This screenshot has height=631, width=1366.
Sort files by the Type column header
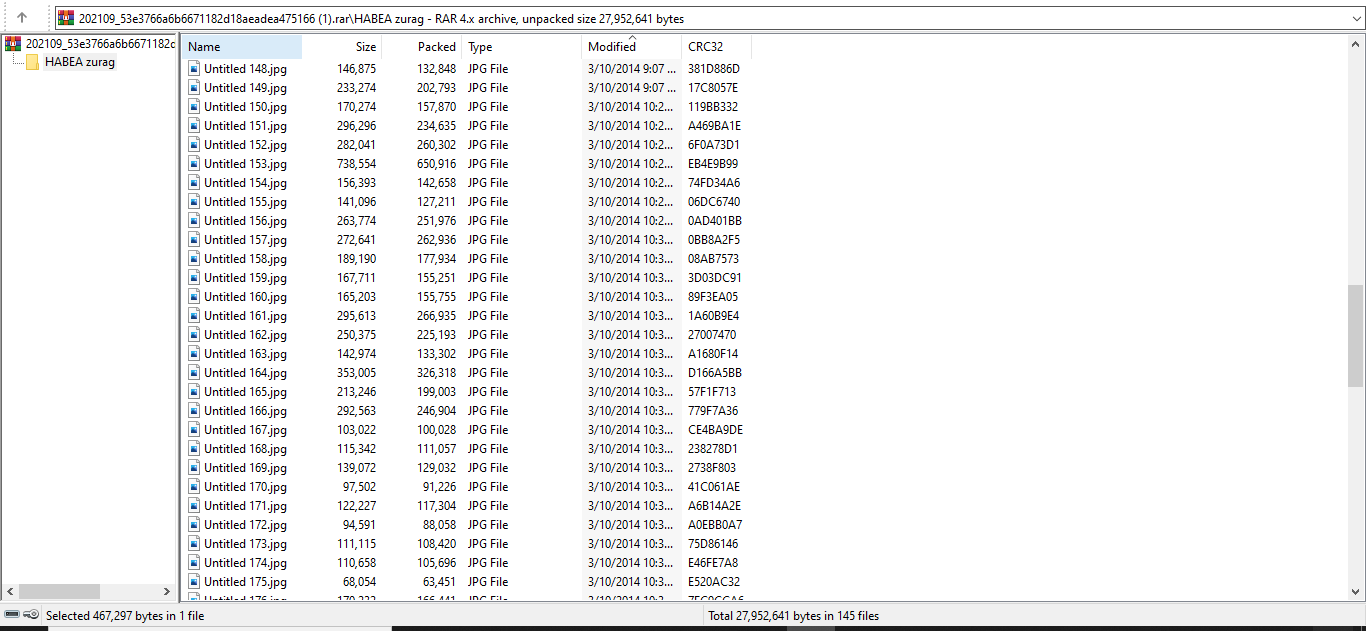click(522, 47)
